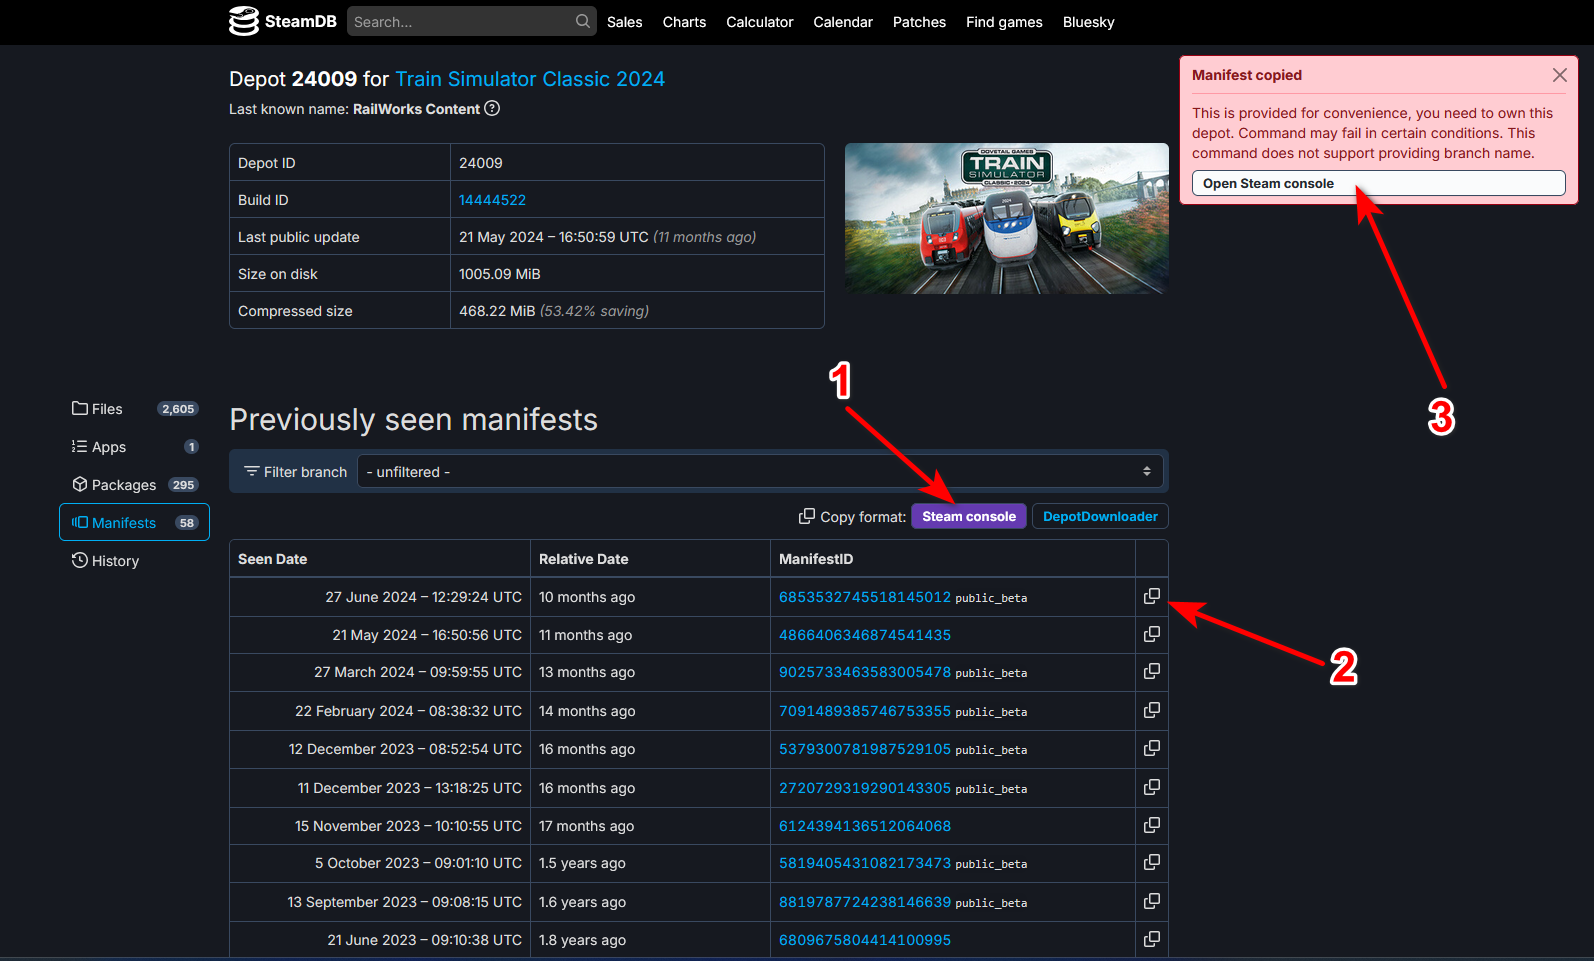Open manifest 9025733463583005478 link

865,671
